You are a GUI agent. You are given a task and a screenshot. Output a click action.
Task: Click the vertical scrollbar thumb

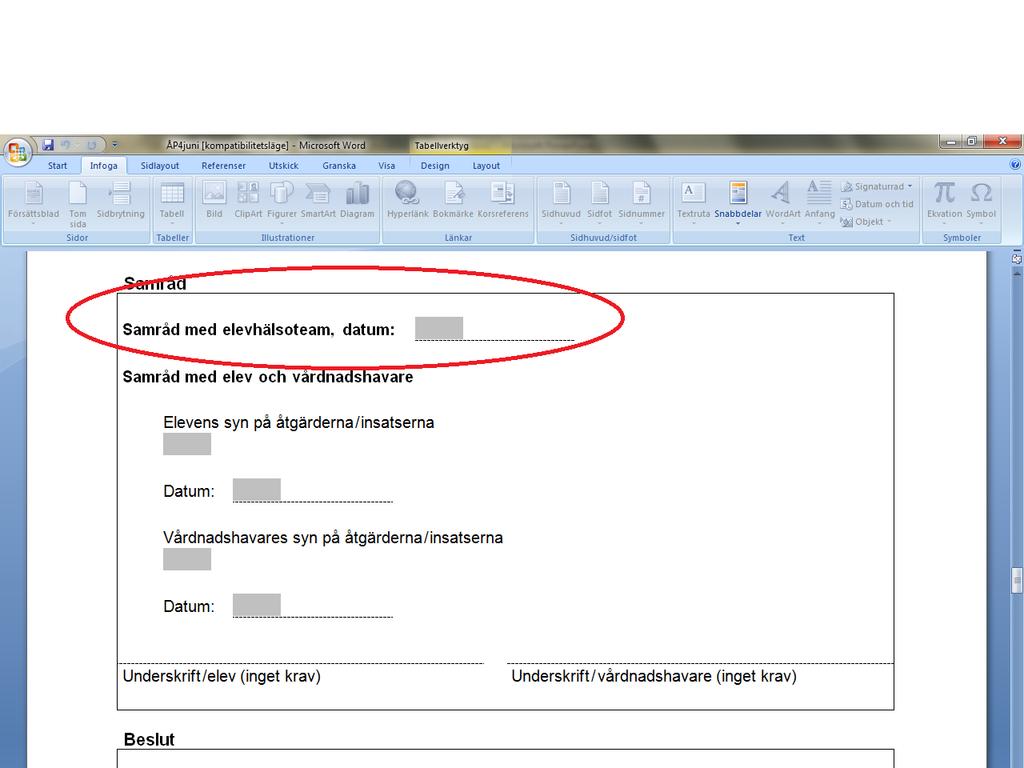tap(1016, 581)
